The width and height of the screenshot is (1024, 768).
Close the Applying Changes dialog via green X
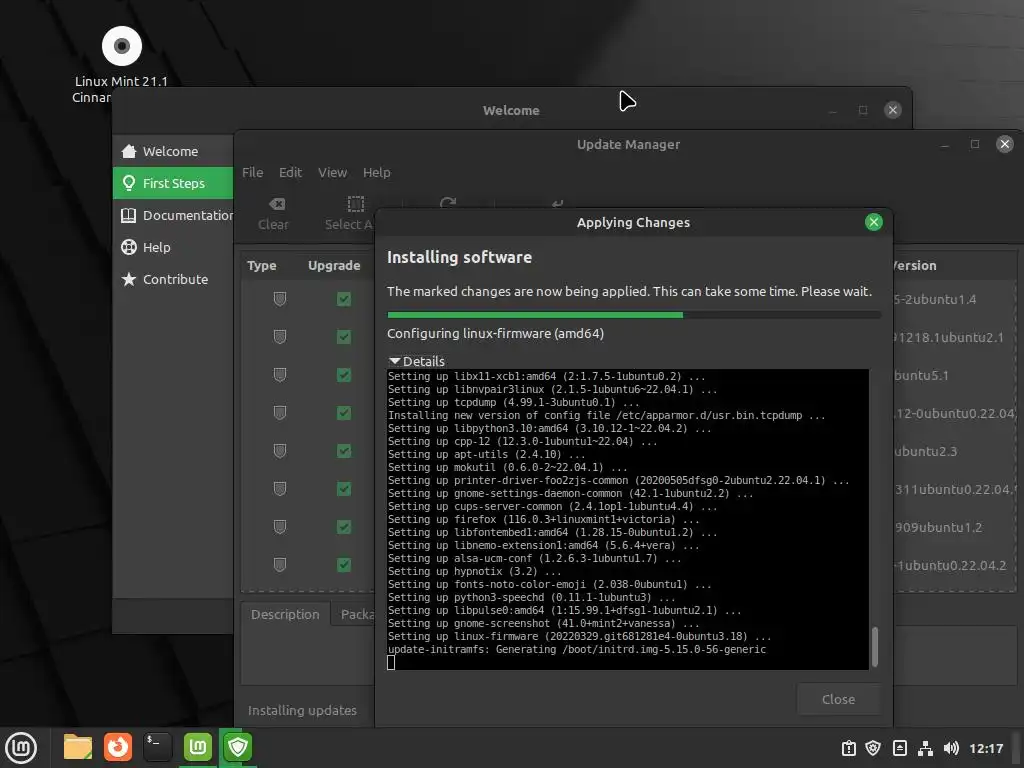[x=873, y=222]
